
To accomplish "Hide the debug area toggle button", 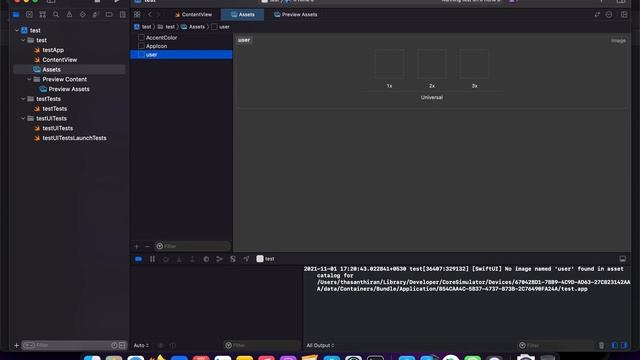I will [622, 259].
